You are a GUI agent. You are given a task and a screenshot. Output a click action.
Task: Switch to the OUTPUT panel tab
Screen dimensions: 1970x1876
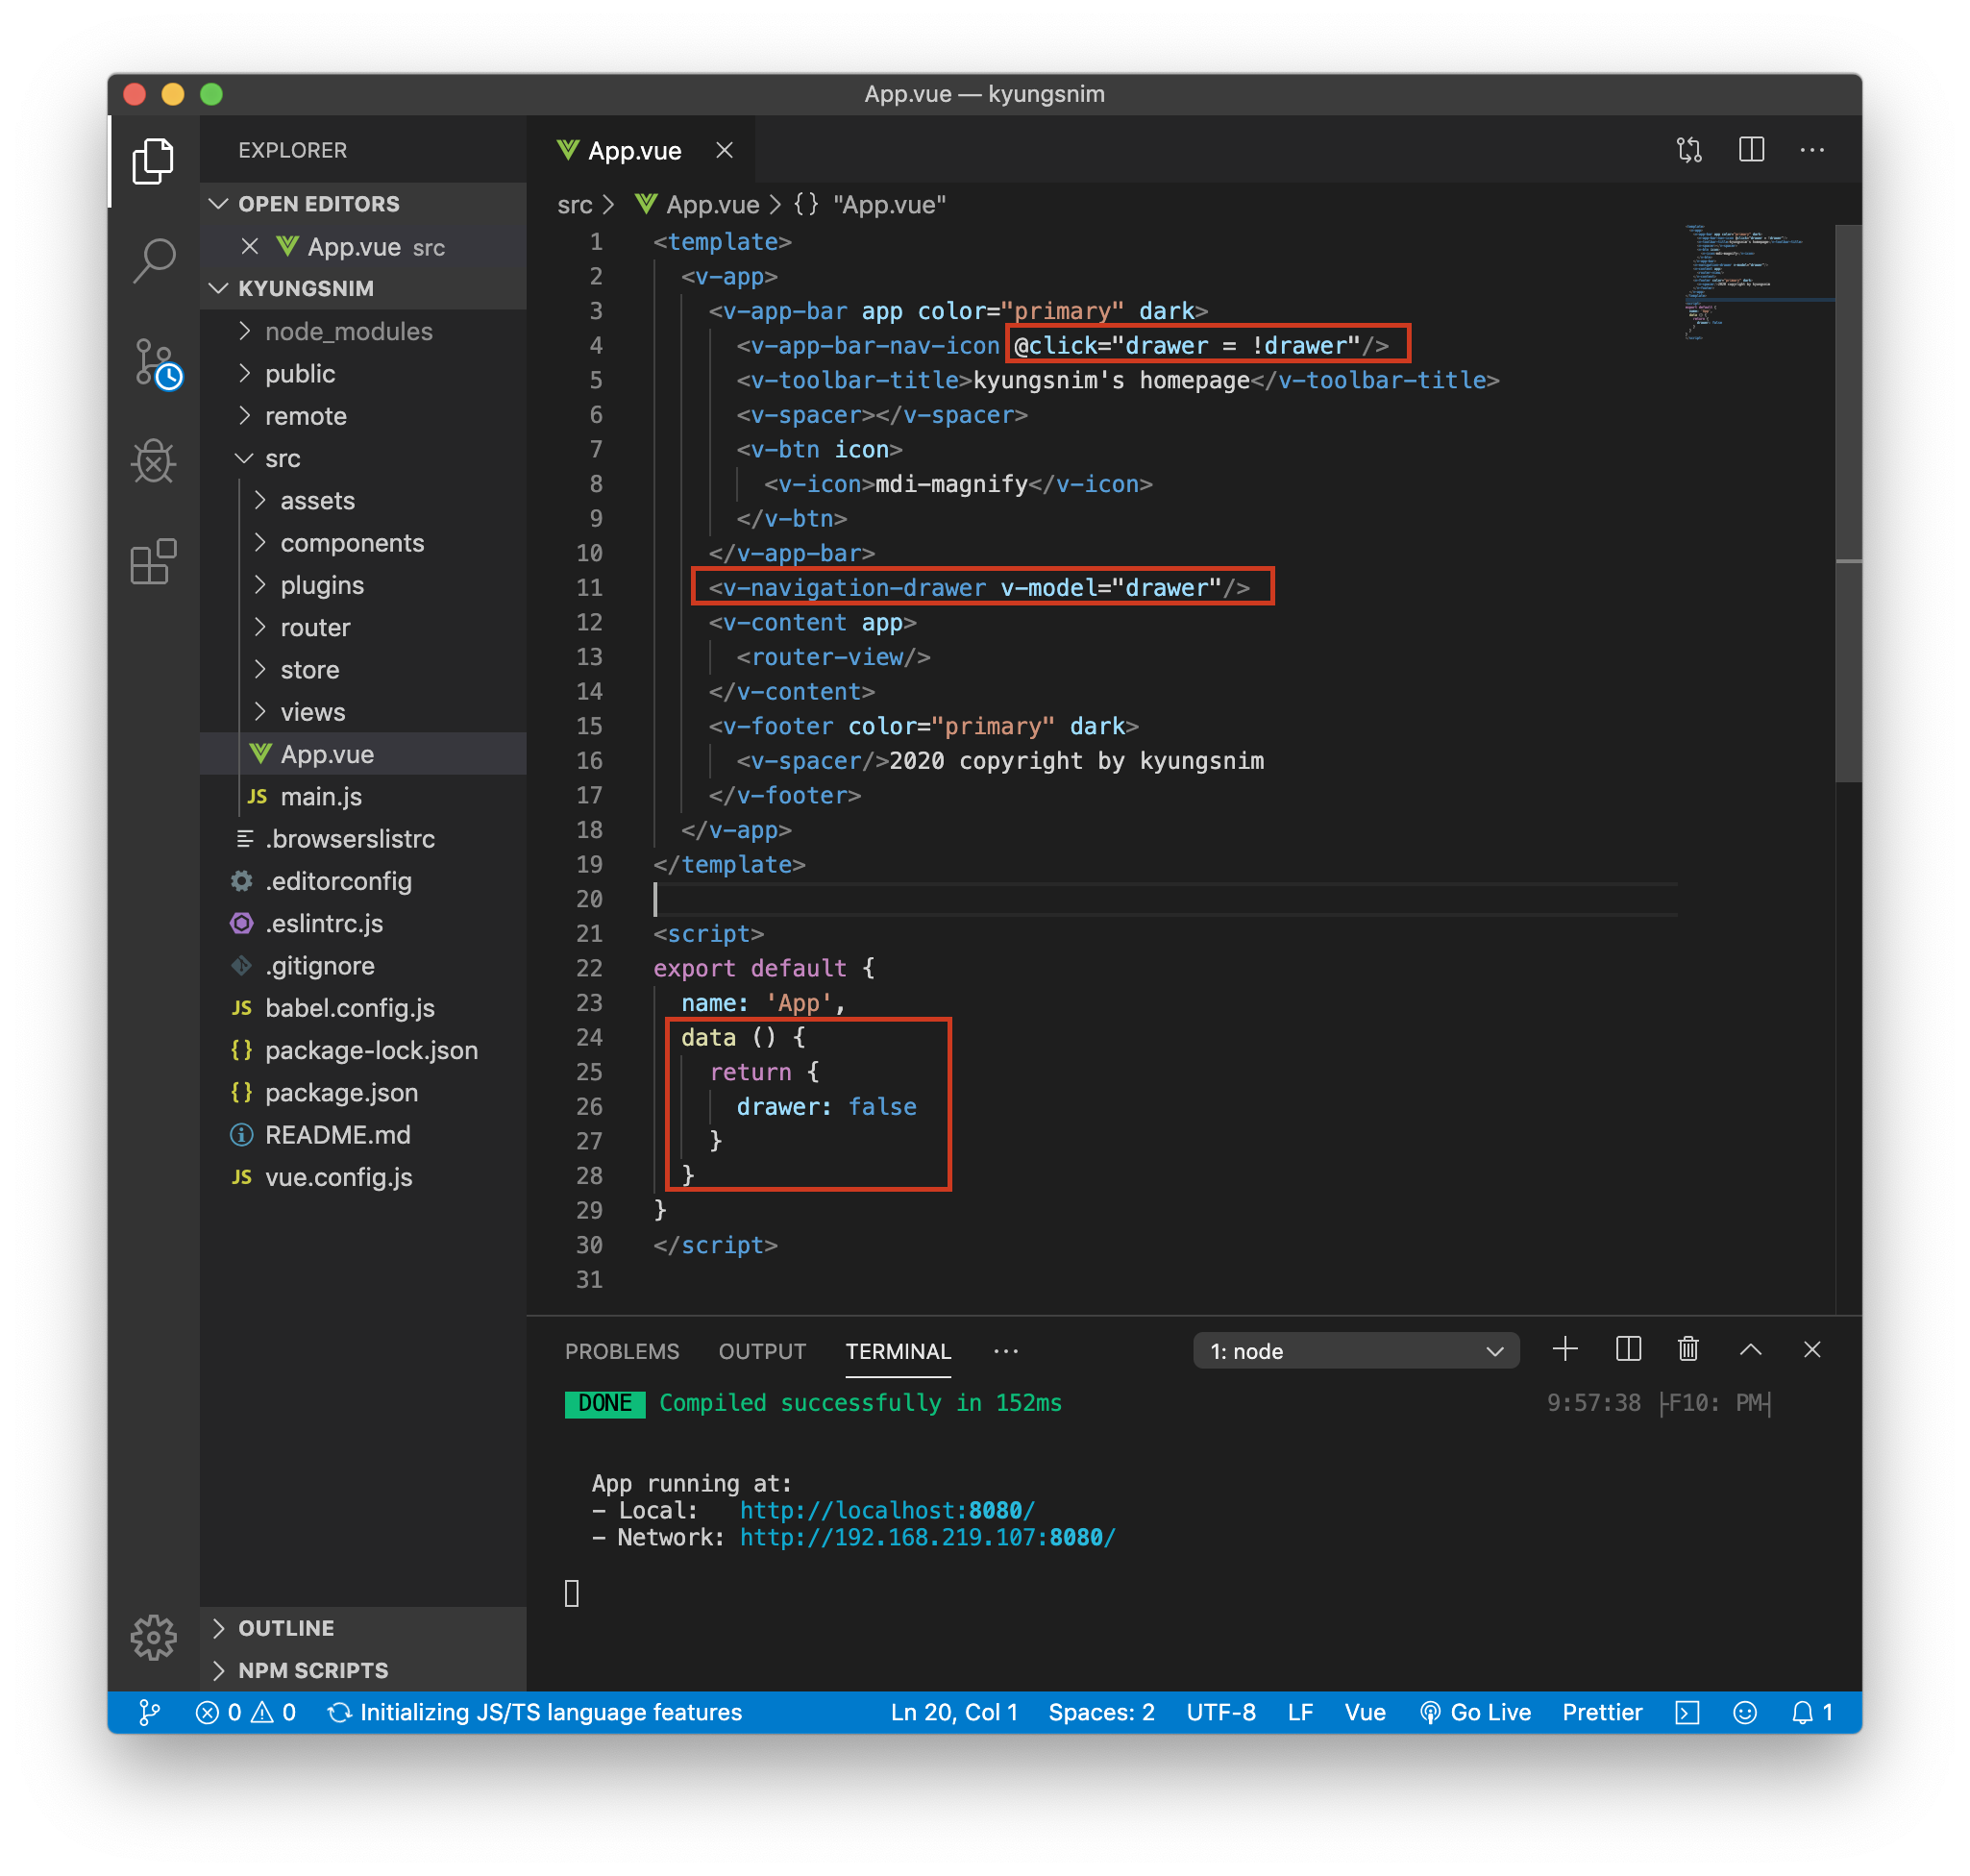762,1351
